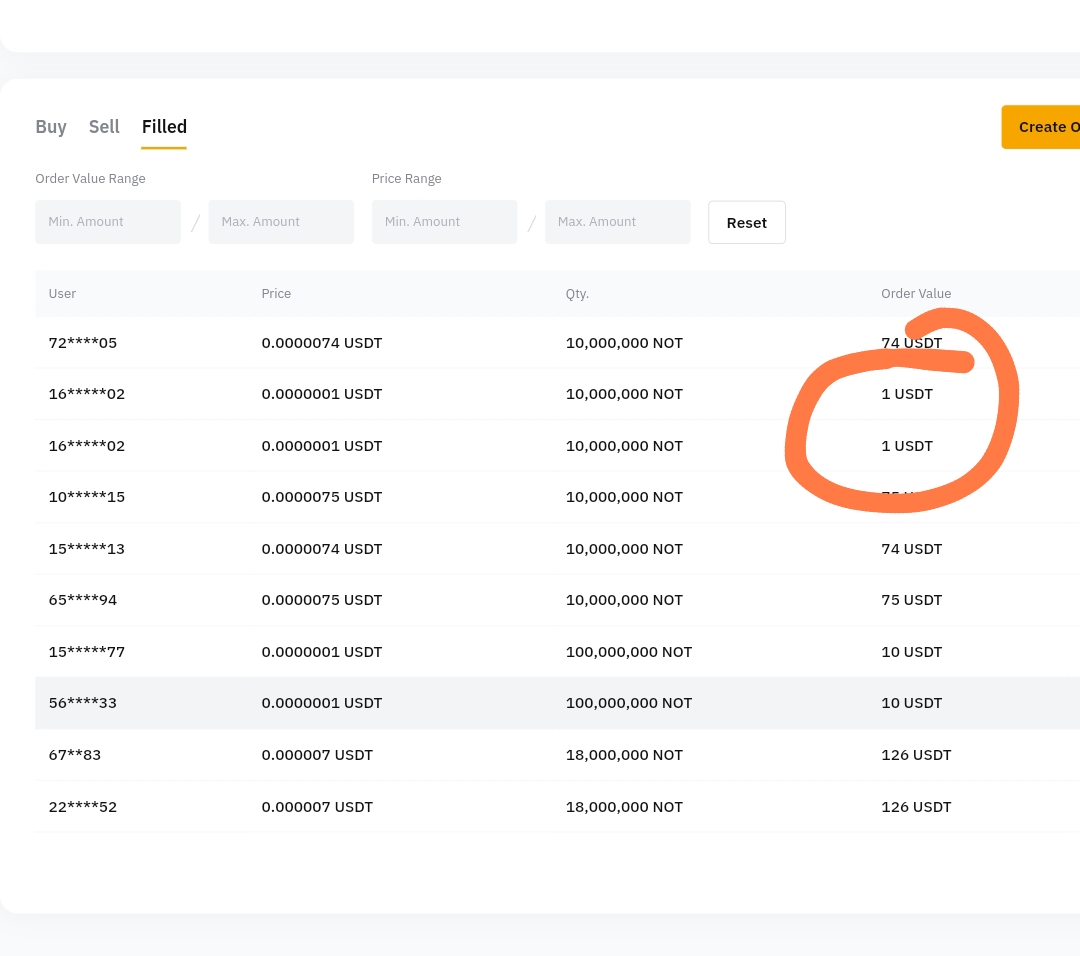The width and height of the screenshot is (1080, 956).
Task: Click price 0.000007 USDT of user 67**83
Action: 317,755
